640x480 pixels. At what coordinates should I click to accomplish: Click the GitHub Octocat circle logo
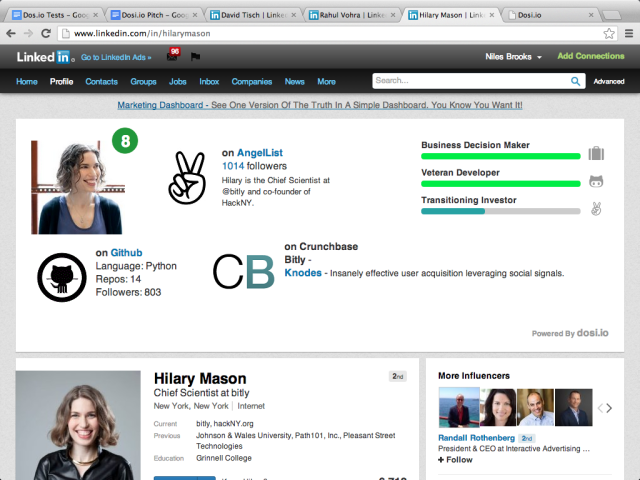[x=62, y=278]
